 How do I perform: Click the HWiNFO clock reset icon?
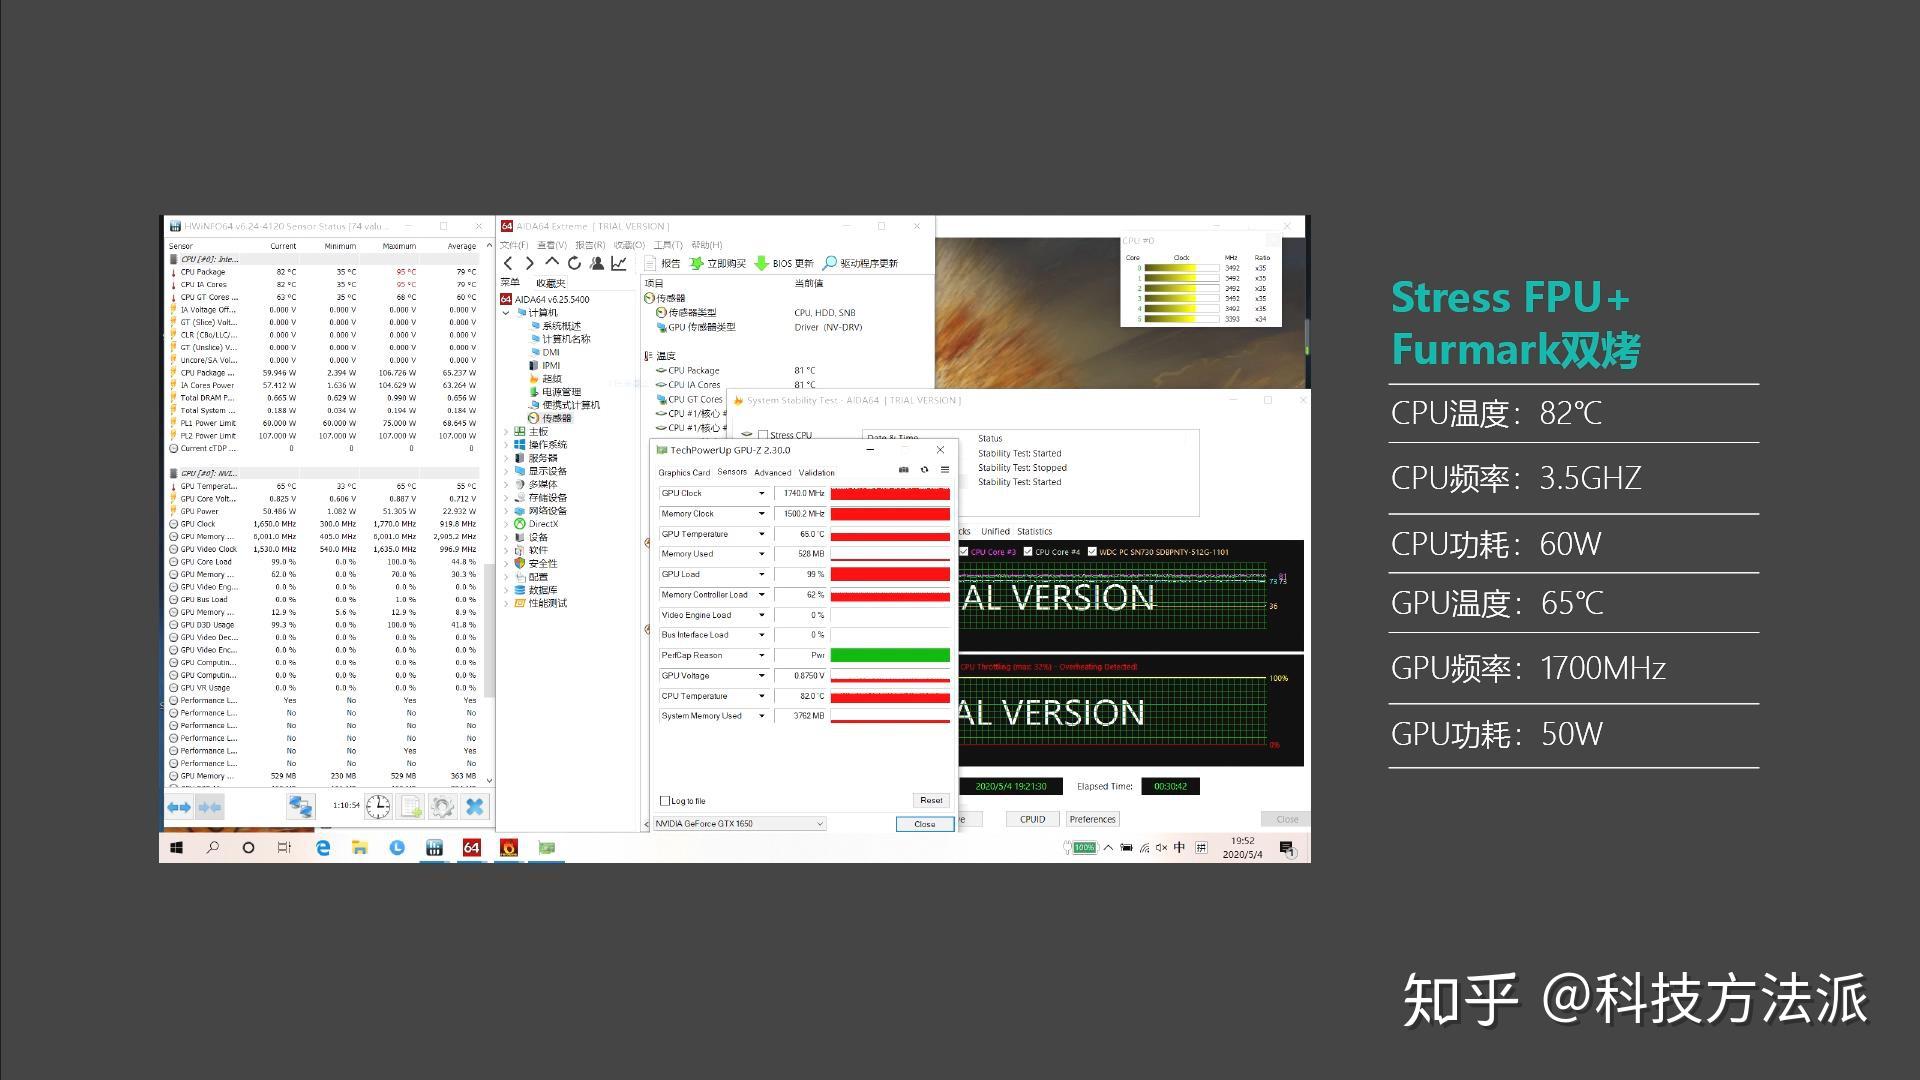(378, 806)
